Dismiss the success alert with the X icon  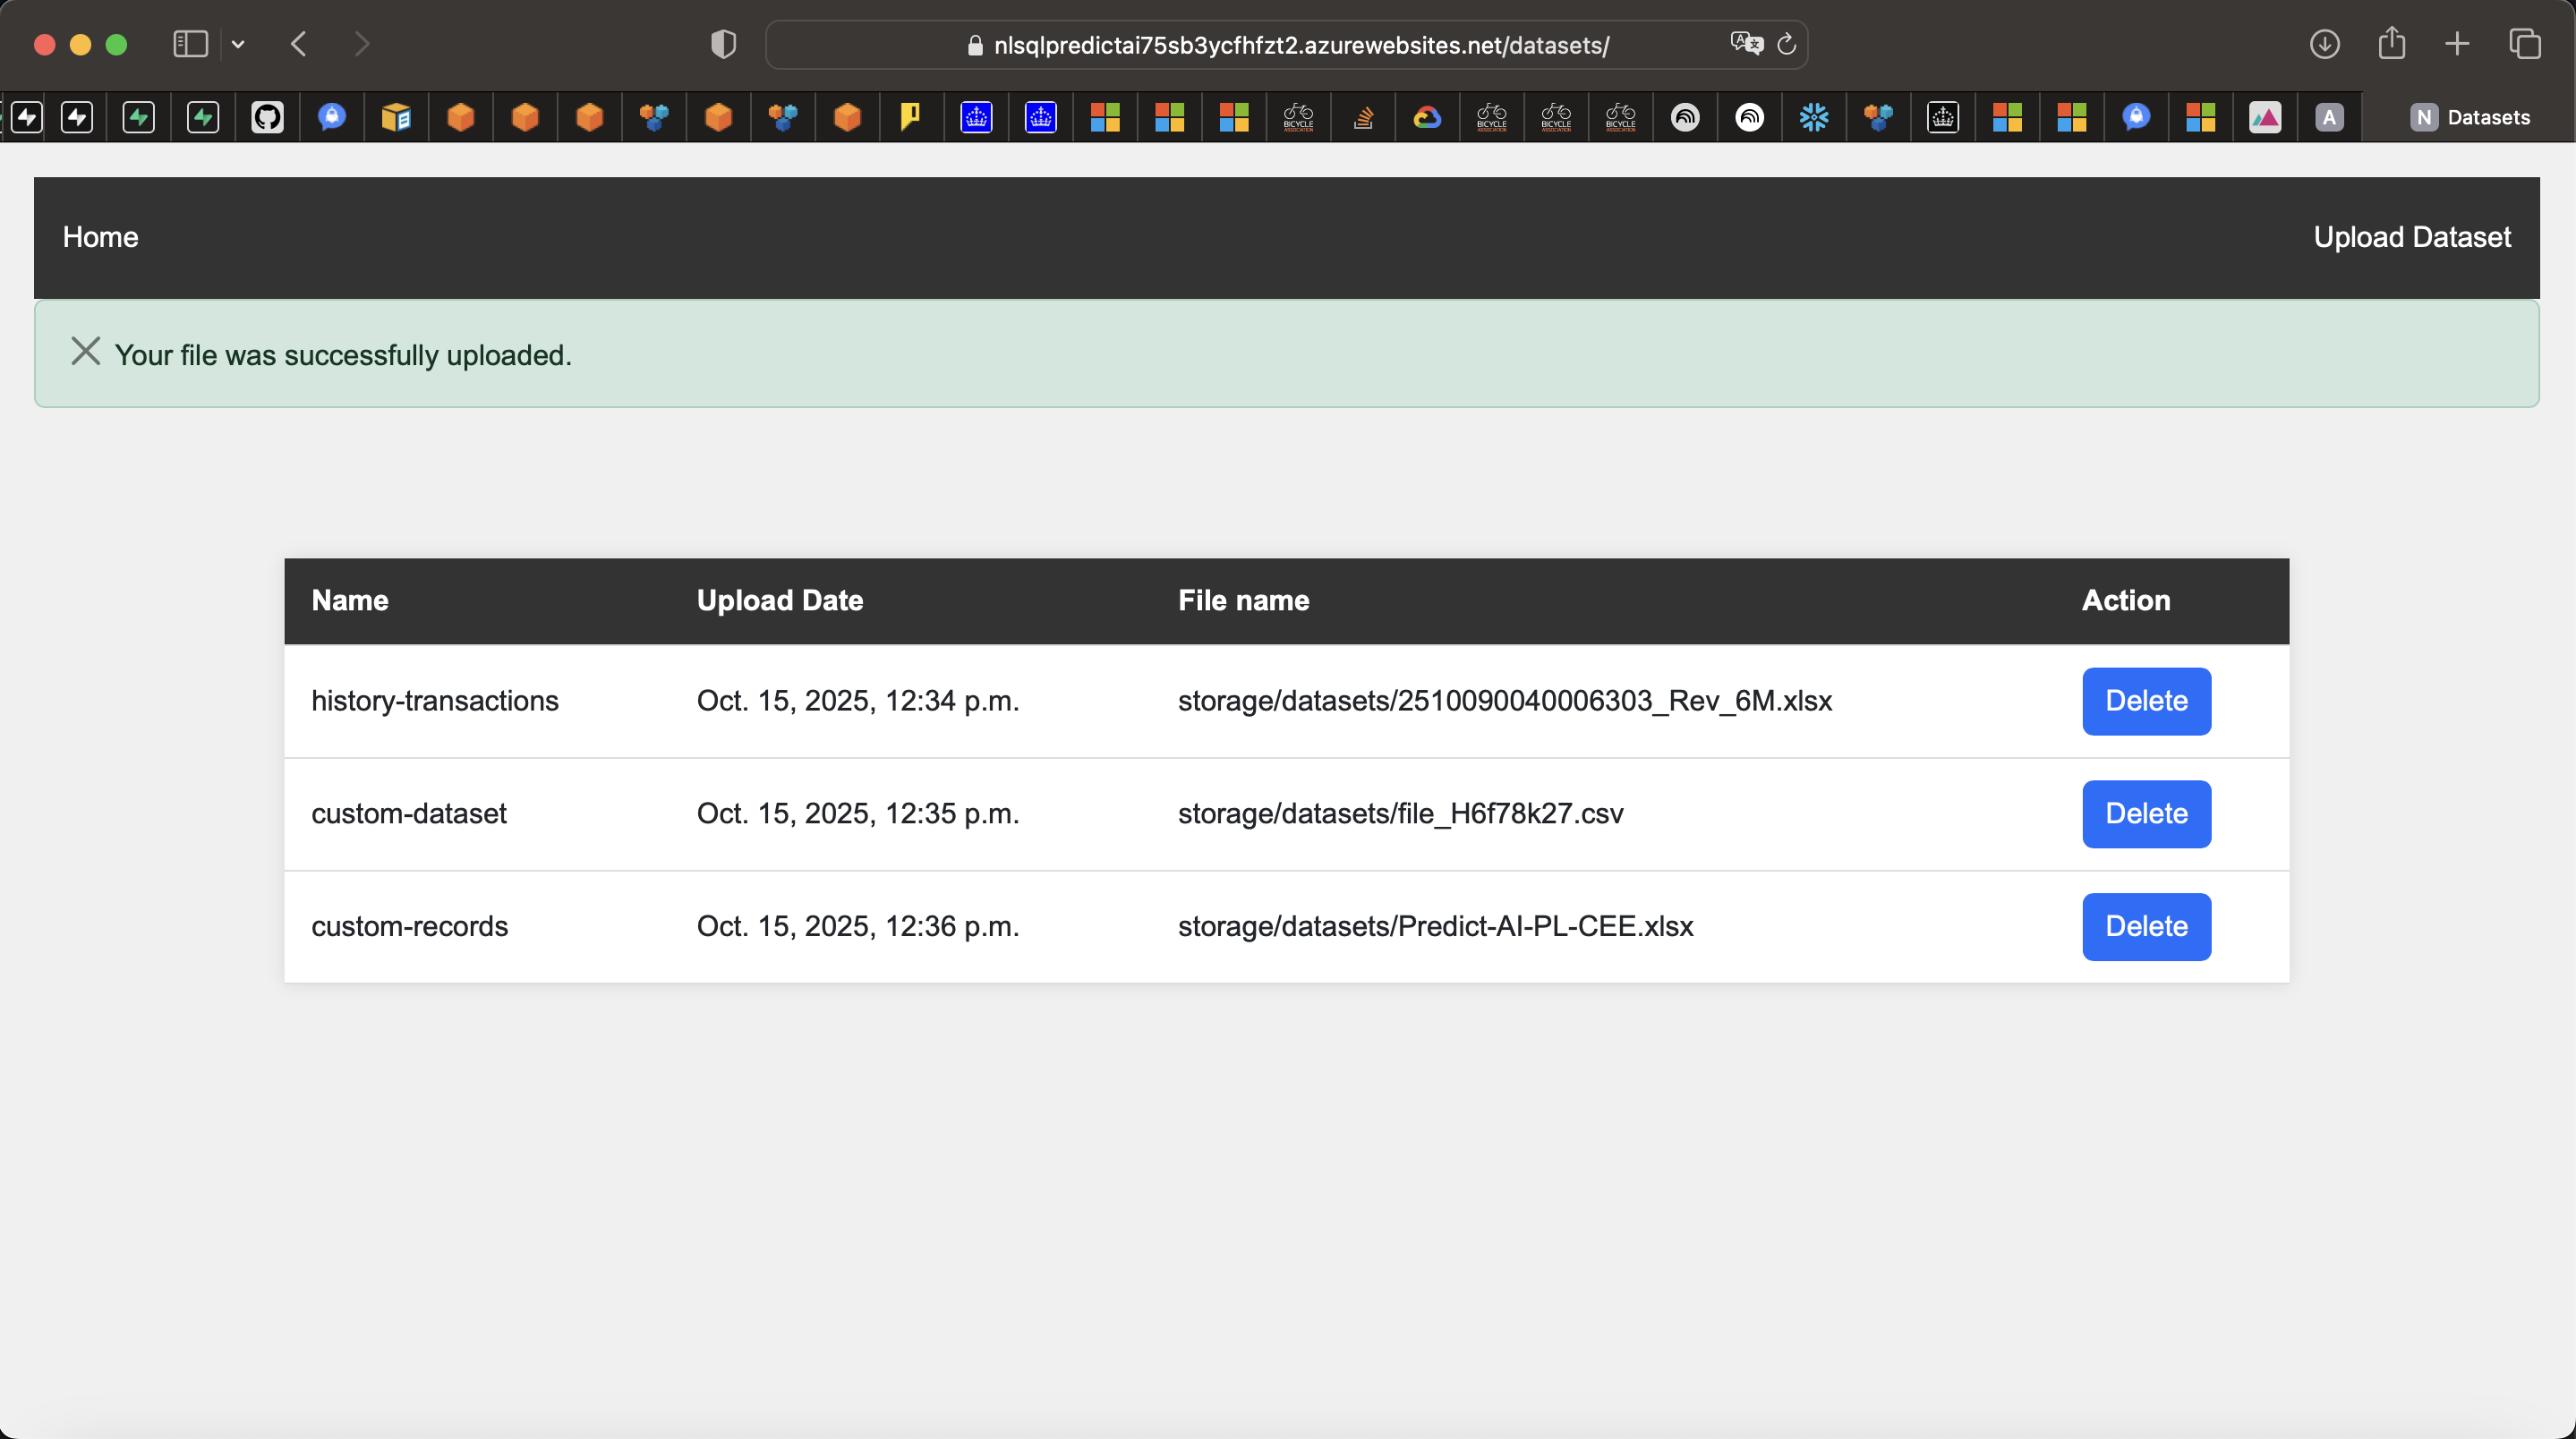coord(86,351)
